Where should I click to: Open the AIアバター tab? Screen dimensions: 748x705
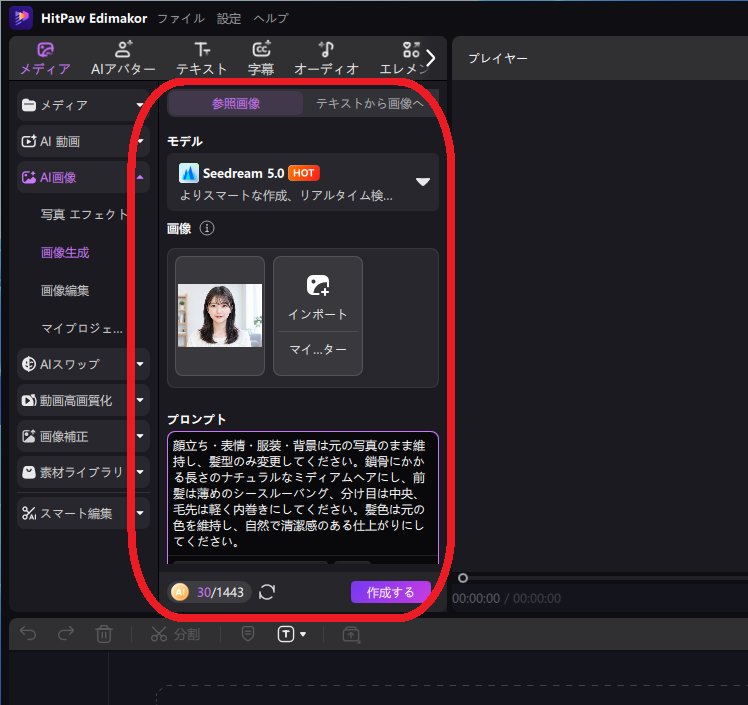[123, 59]
